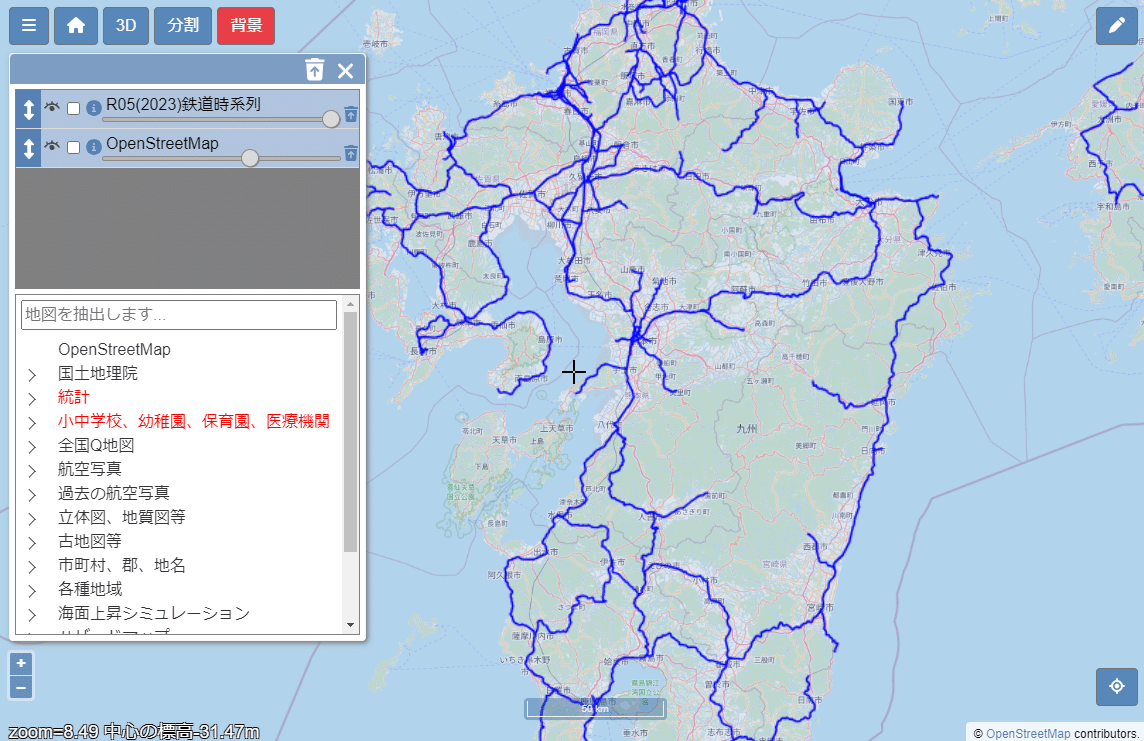
Task: Check the R05(2023)鉄道時系列 layer checkbox
Action: [x=74, y=109]
